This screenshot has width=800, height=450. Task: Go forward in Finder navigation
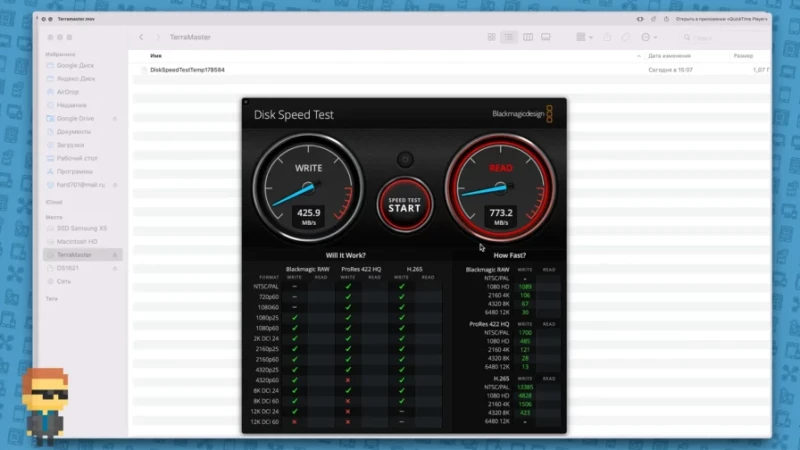coord(158,37)
